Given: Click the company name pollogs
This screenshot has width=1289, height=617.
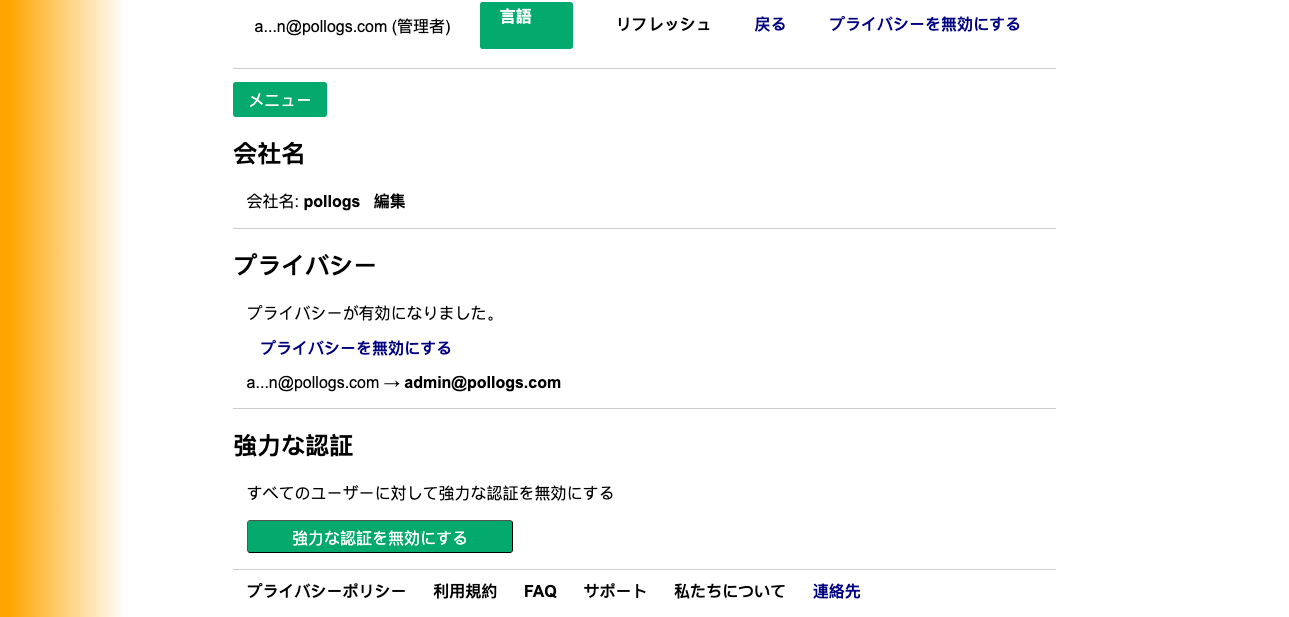Looking at the screenshot, I should pos(334,201).
